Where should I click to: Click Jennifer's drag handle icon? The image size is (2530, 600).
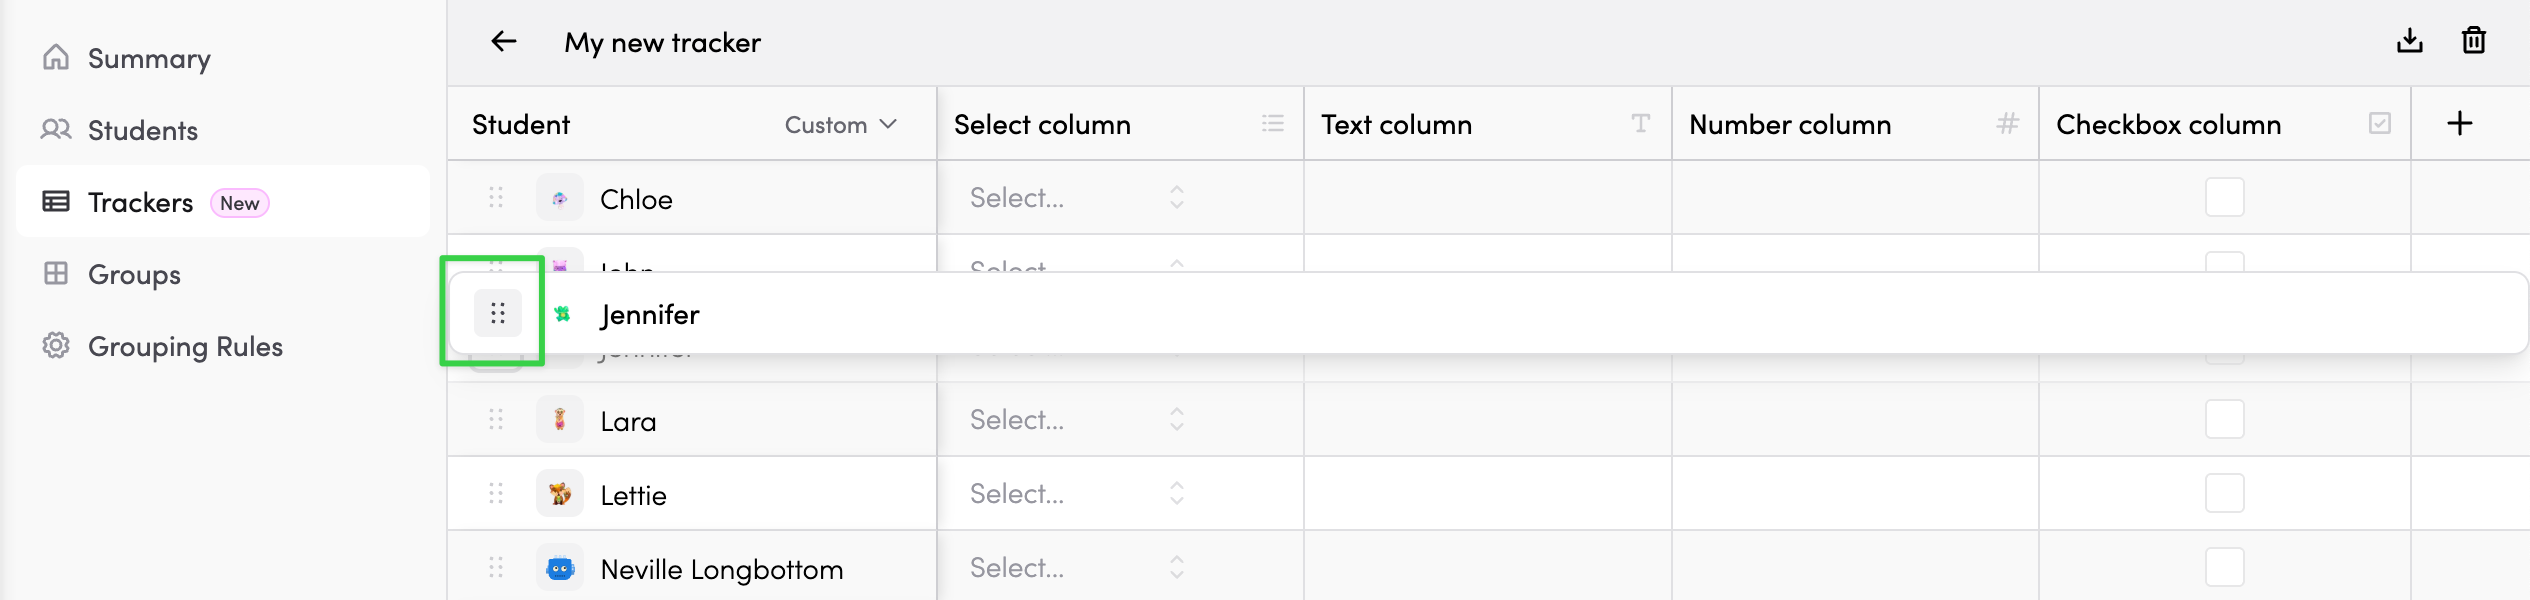point(498,314)
